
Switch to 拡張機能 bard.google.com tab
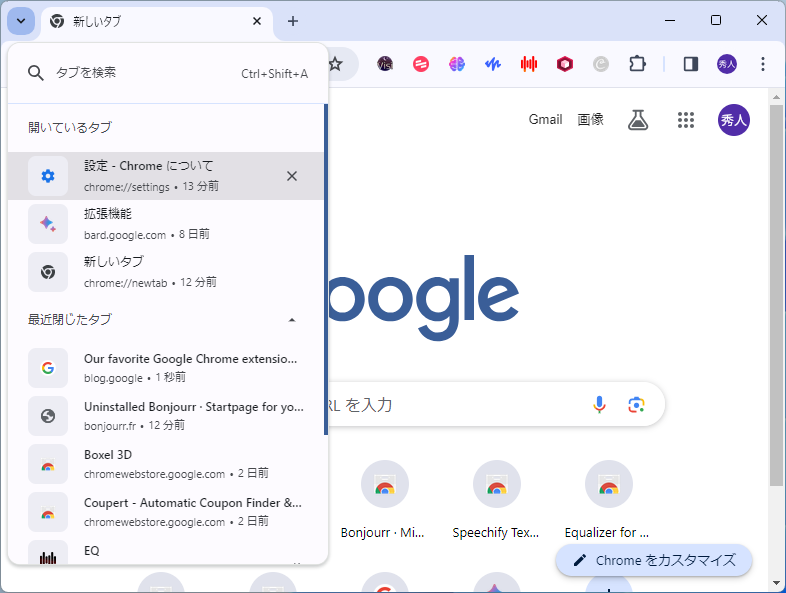(166, 224)
